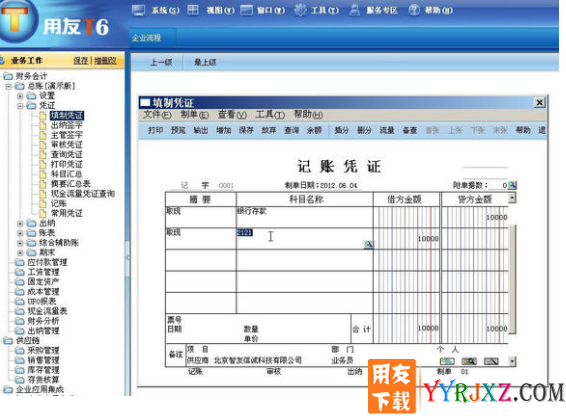Click the 备查 toolbar button
This screenshot has height=416, width=566.
pyautogui.click(x=410, y=130)
